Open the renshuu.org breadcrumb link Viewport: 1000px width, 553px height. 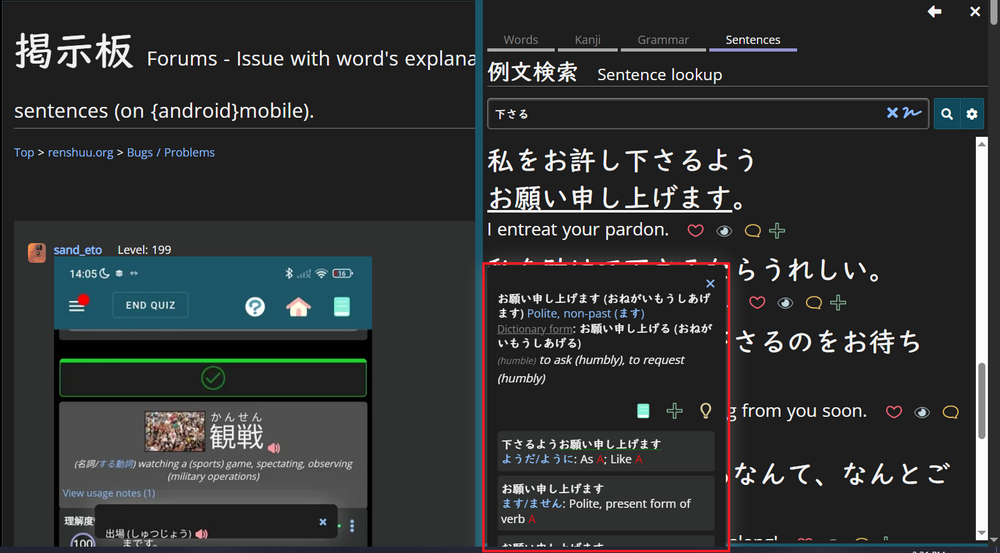pos(80,152)
